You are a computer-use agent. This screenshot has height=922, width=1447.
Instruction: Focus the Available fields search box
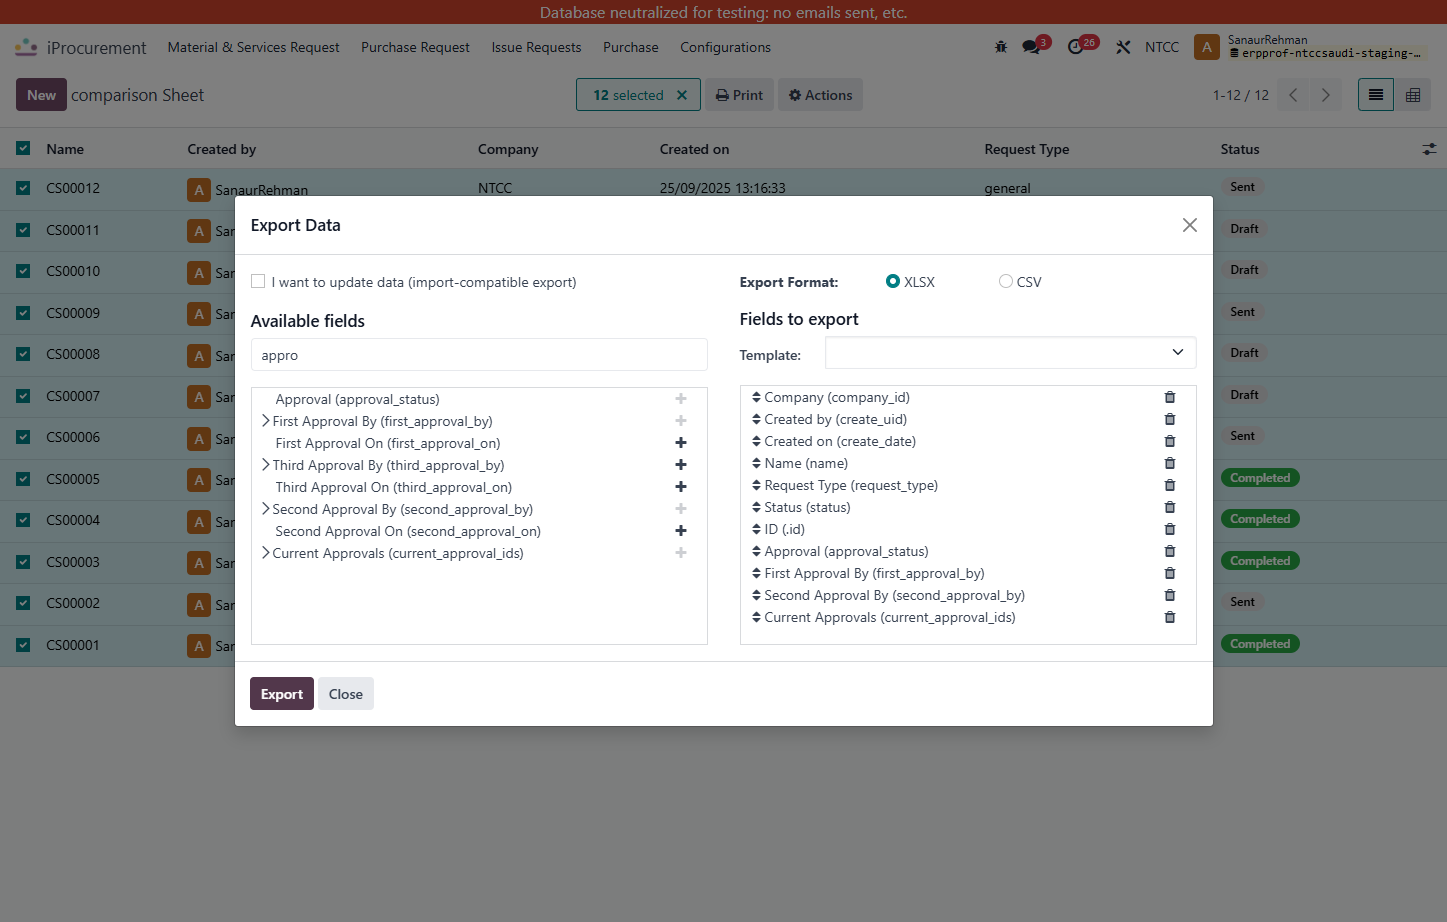coord(479,355)
